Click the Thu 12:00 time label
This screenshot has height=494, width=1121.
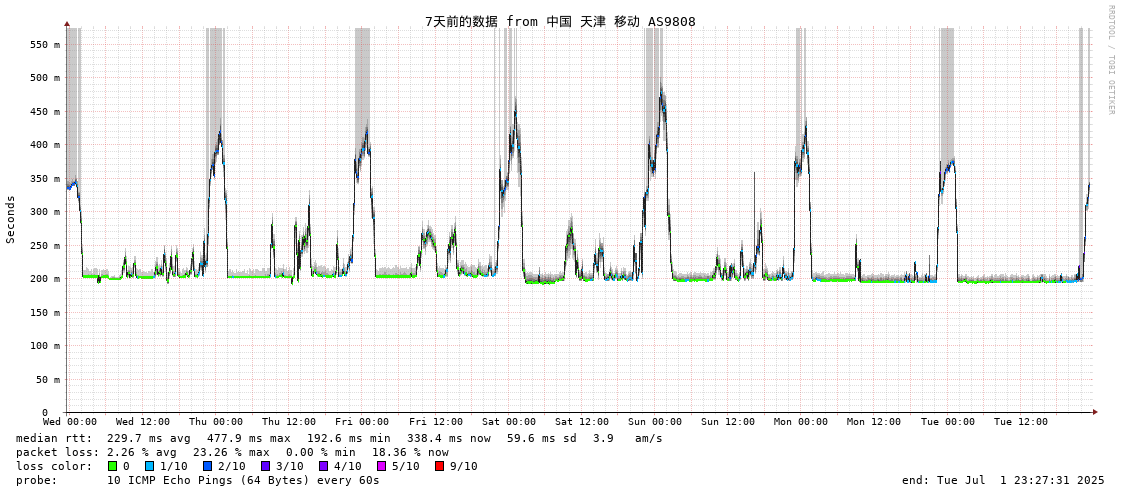click(289, 422)
